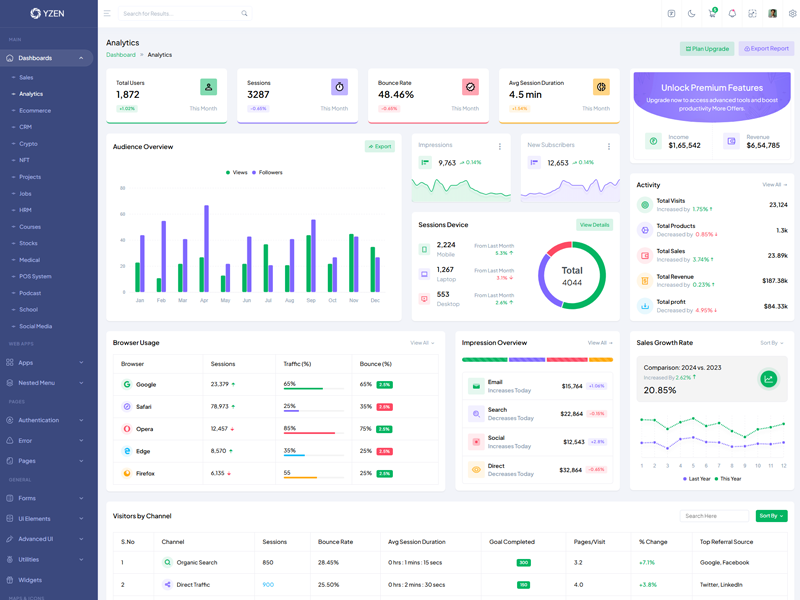The height and width of the screenshot is (600, 800).
Task: Click the Plan Upgrade button
Action: (x=707, y=48)
